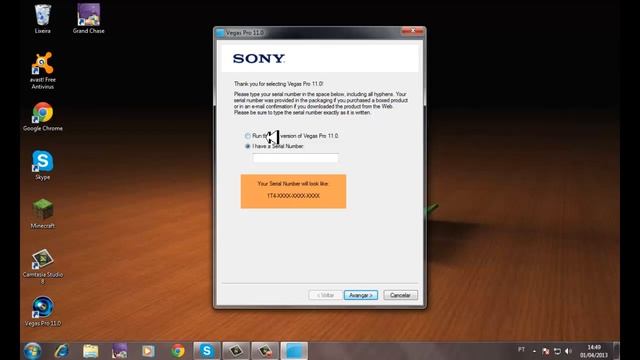Open Windows Explorer folder in taskbar

tap(91, 351)
